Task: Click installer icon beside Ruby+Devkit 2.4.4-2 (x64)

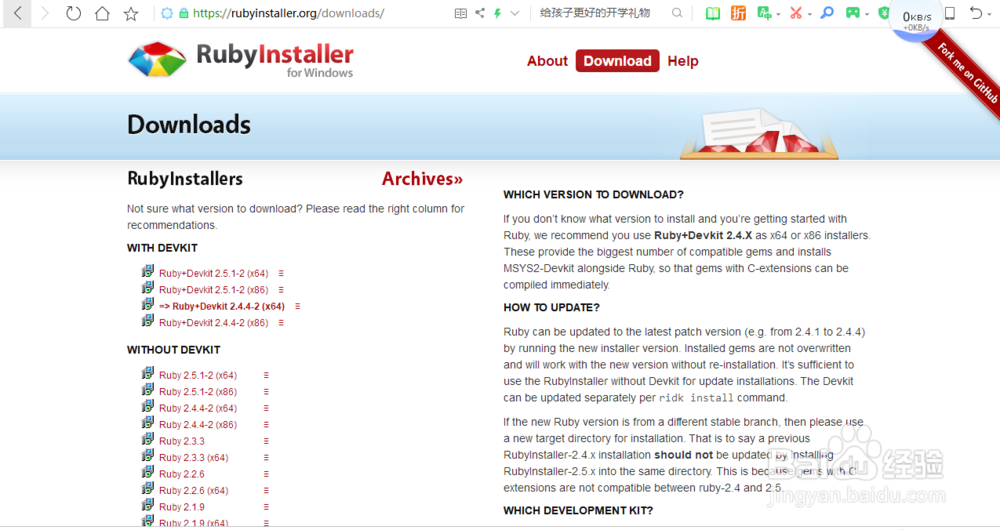Action: pos(148,305)
